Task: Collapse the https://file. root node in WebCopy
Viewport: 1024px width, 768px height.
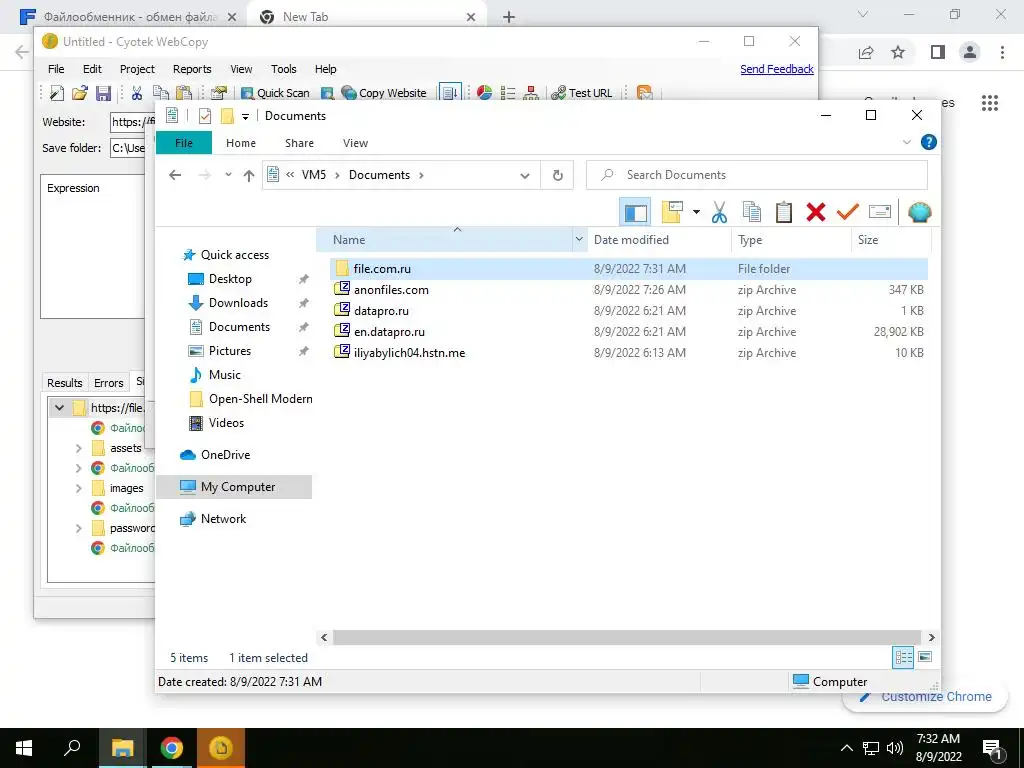Action: click(x=59, y=408)
